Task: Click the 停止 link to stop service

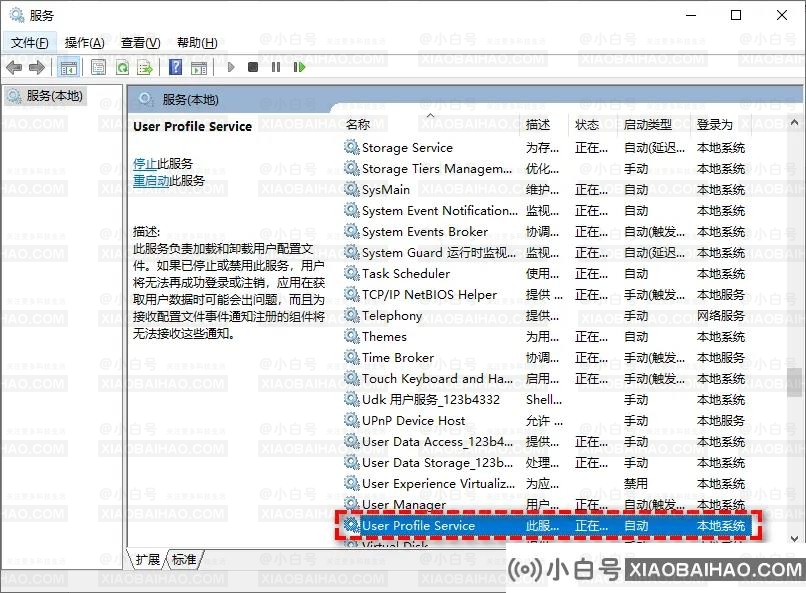Action: pos(144,164)
